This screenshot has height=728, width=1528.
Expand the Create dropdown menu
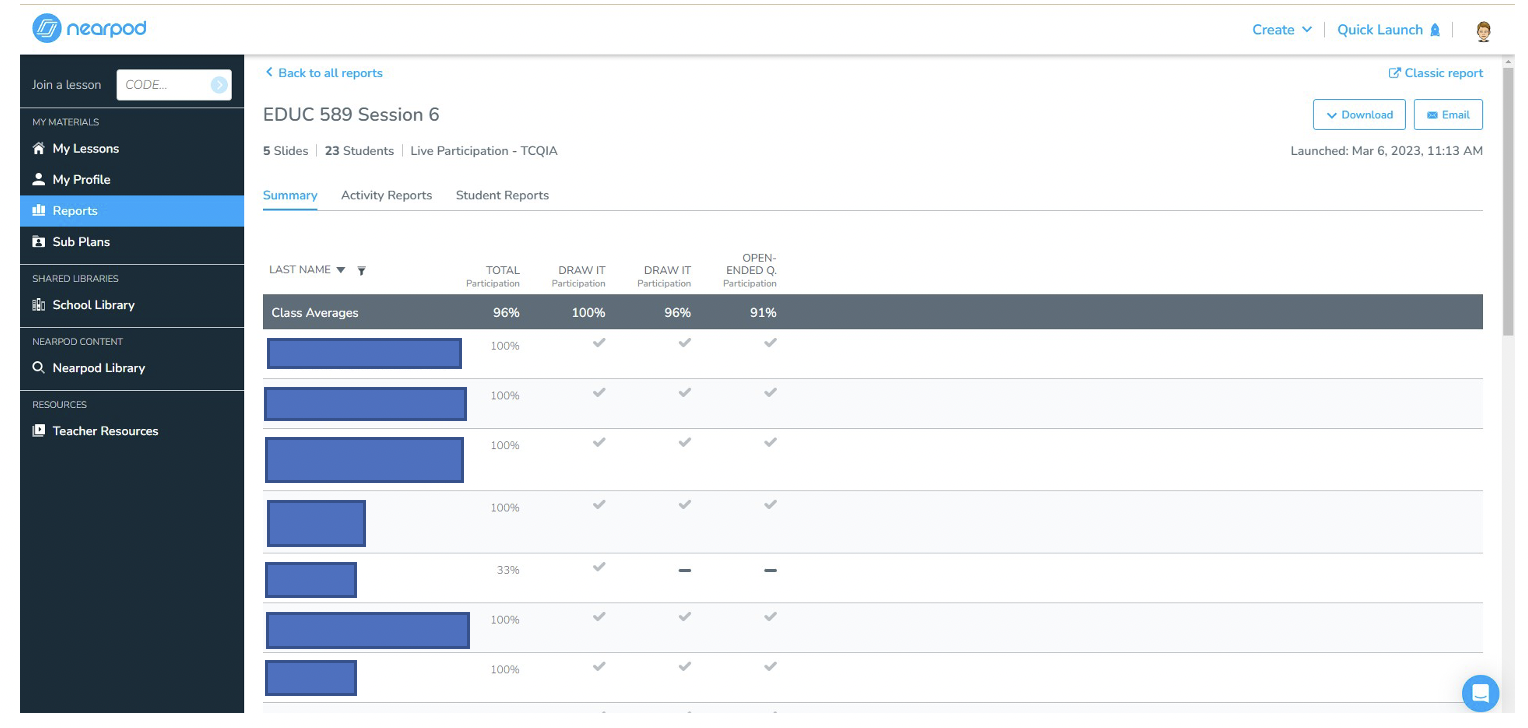pos(1282,30)
